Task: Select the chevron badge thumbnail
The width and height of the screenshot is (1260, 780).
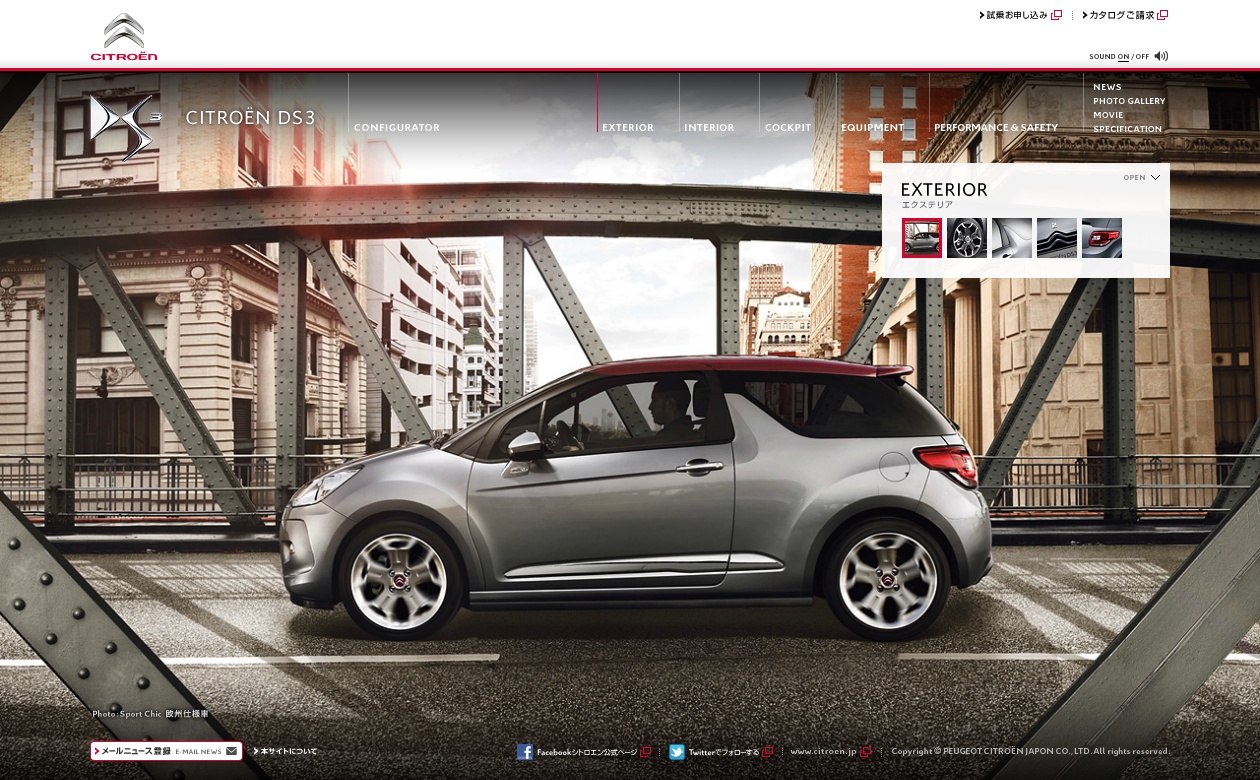Action: [1057, 238]
